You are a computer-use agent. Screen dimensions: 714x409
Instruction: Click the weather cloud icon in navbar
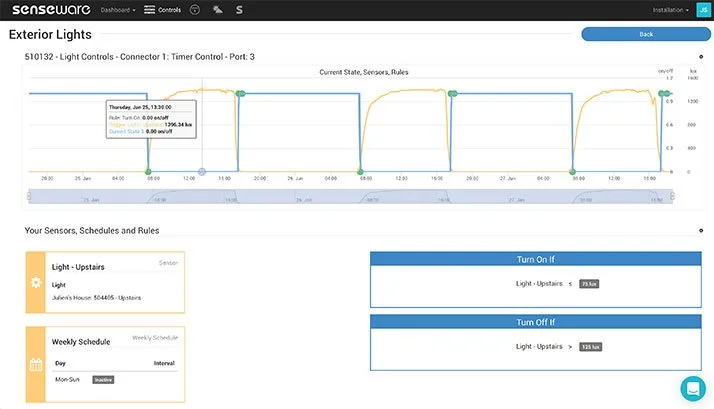(x=218, y=10)
